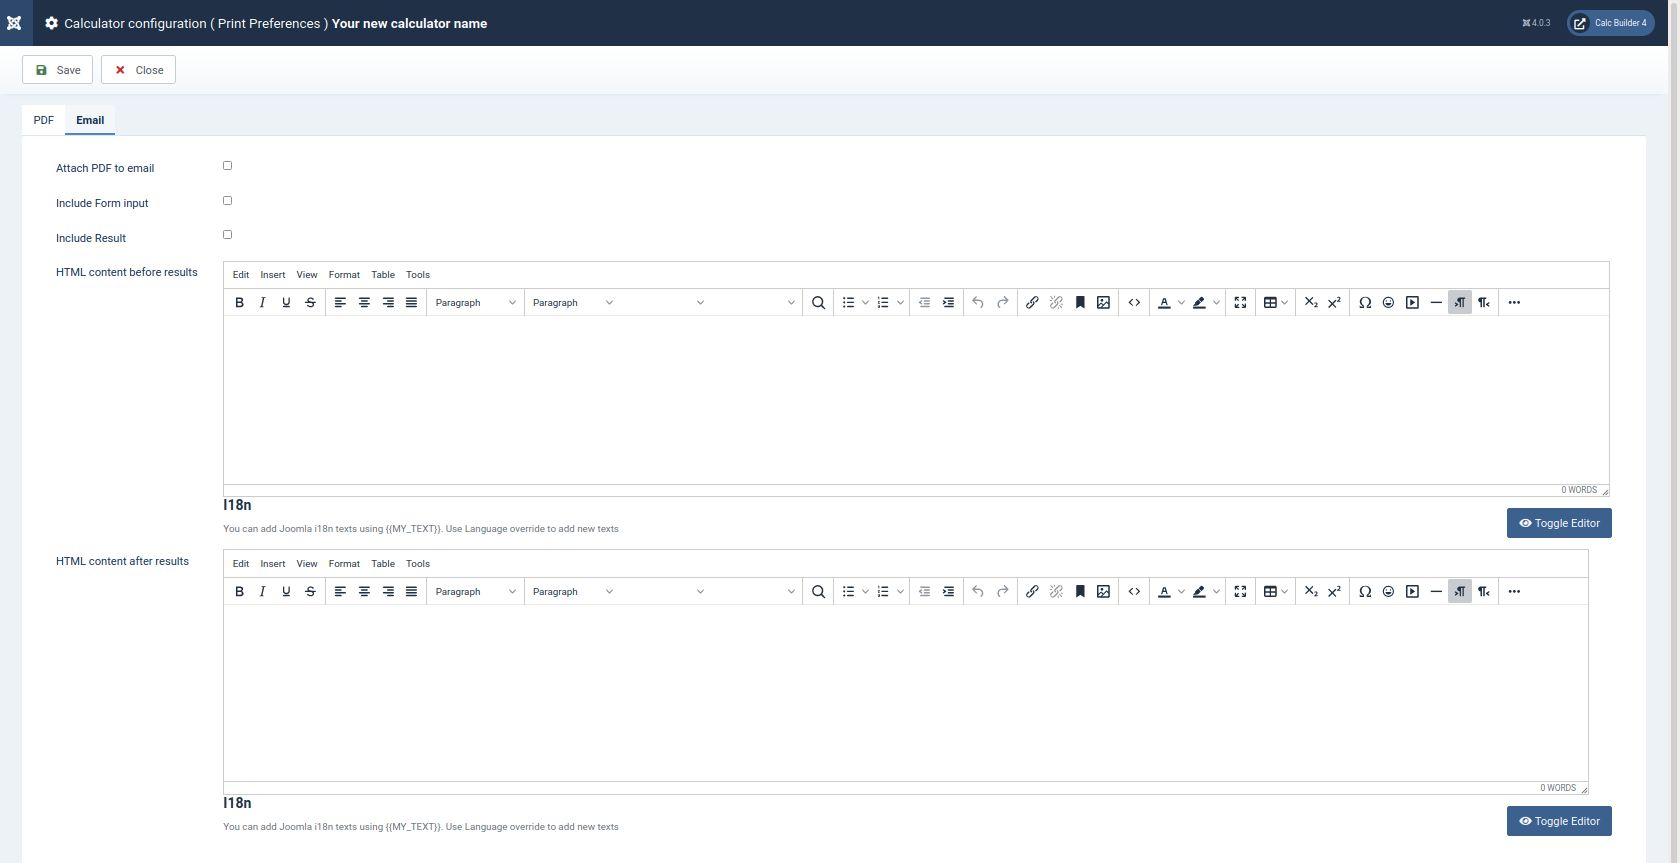The height and width of the screenshot is (863, 1680).
Task: Toggle left-to-right direction in before-results editor
Action: 1460,302
